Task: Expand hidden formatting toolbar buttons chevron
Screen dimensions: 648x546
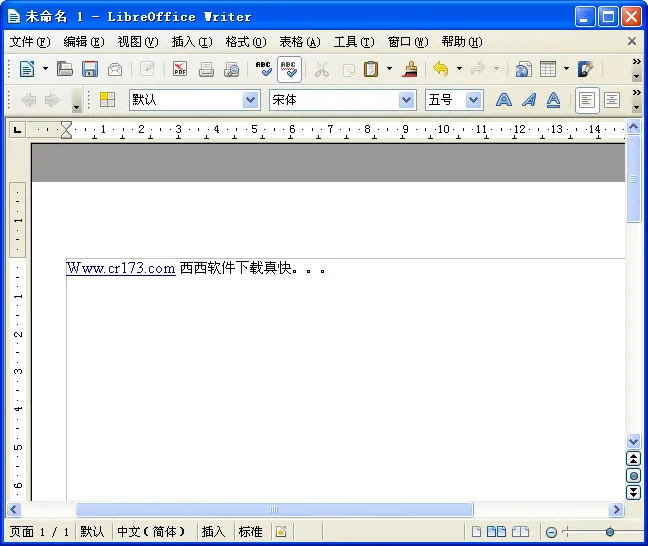Action: (x=636, y=93)
